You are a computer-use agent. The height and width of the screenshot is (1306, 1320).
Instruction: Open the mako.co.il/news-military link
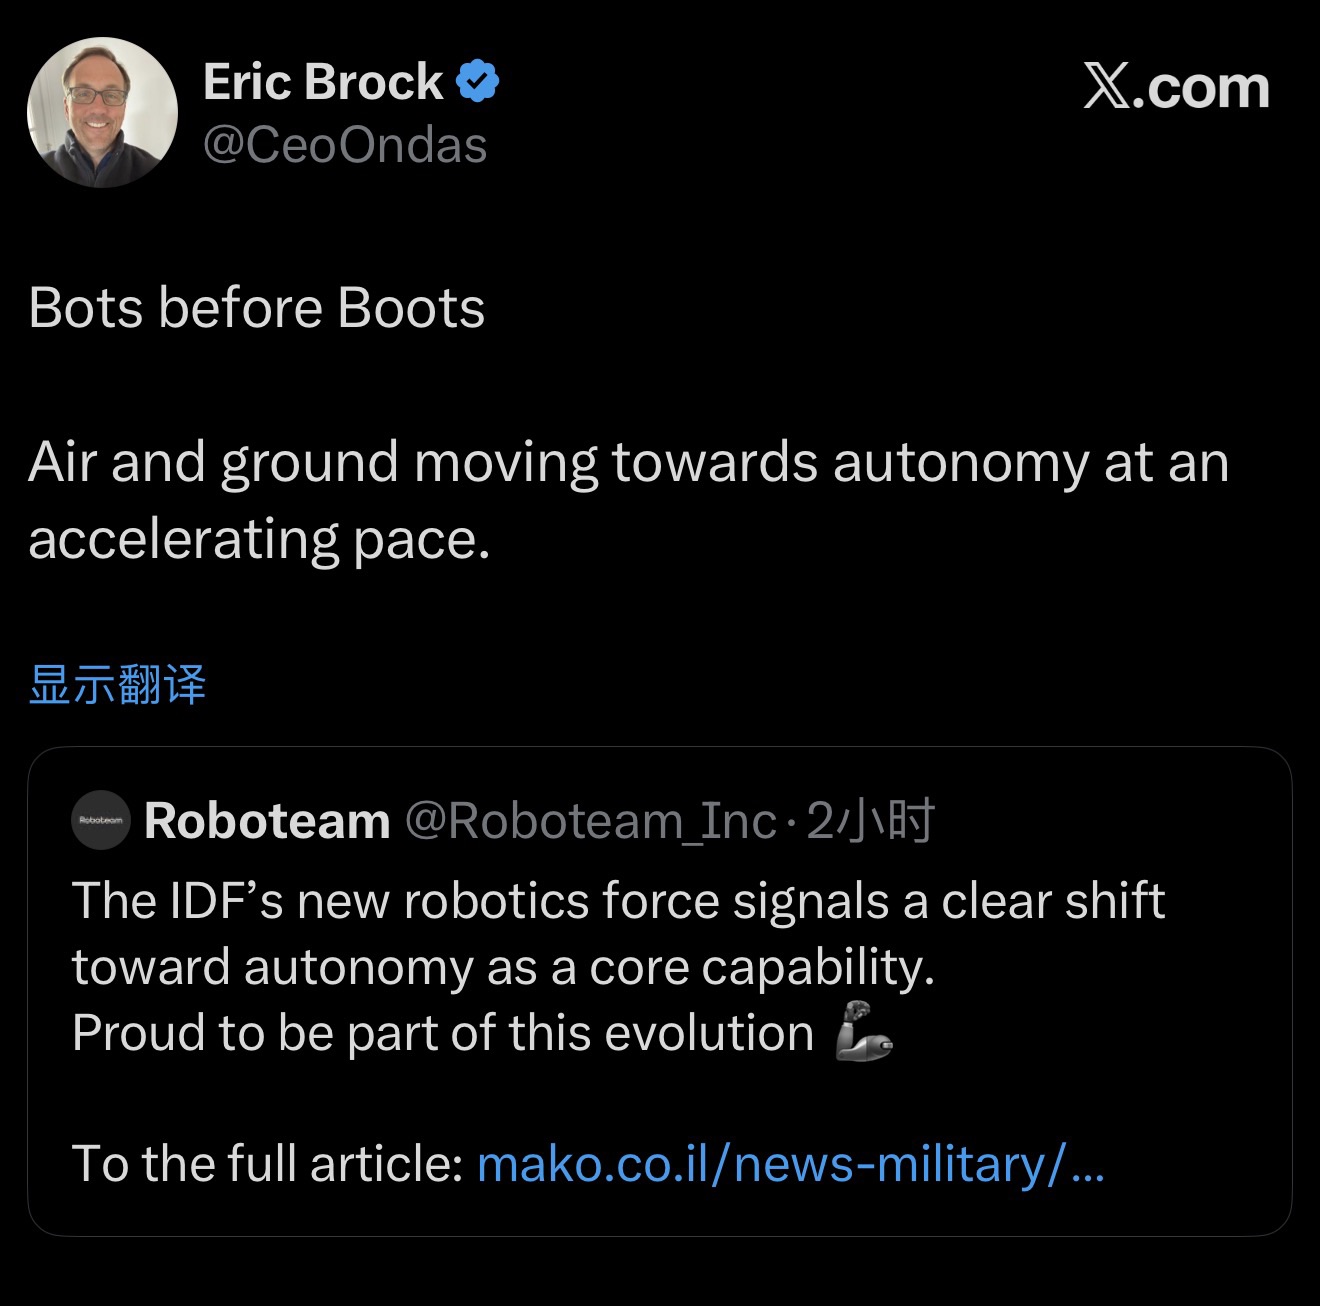point(791,1164)
